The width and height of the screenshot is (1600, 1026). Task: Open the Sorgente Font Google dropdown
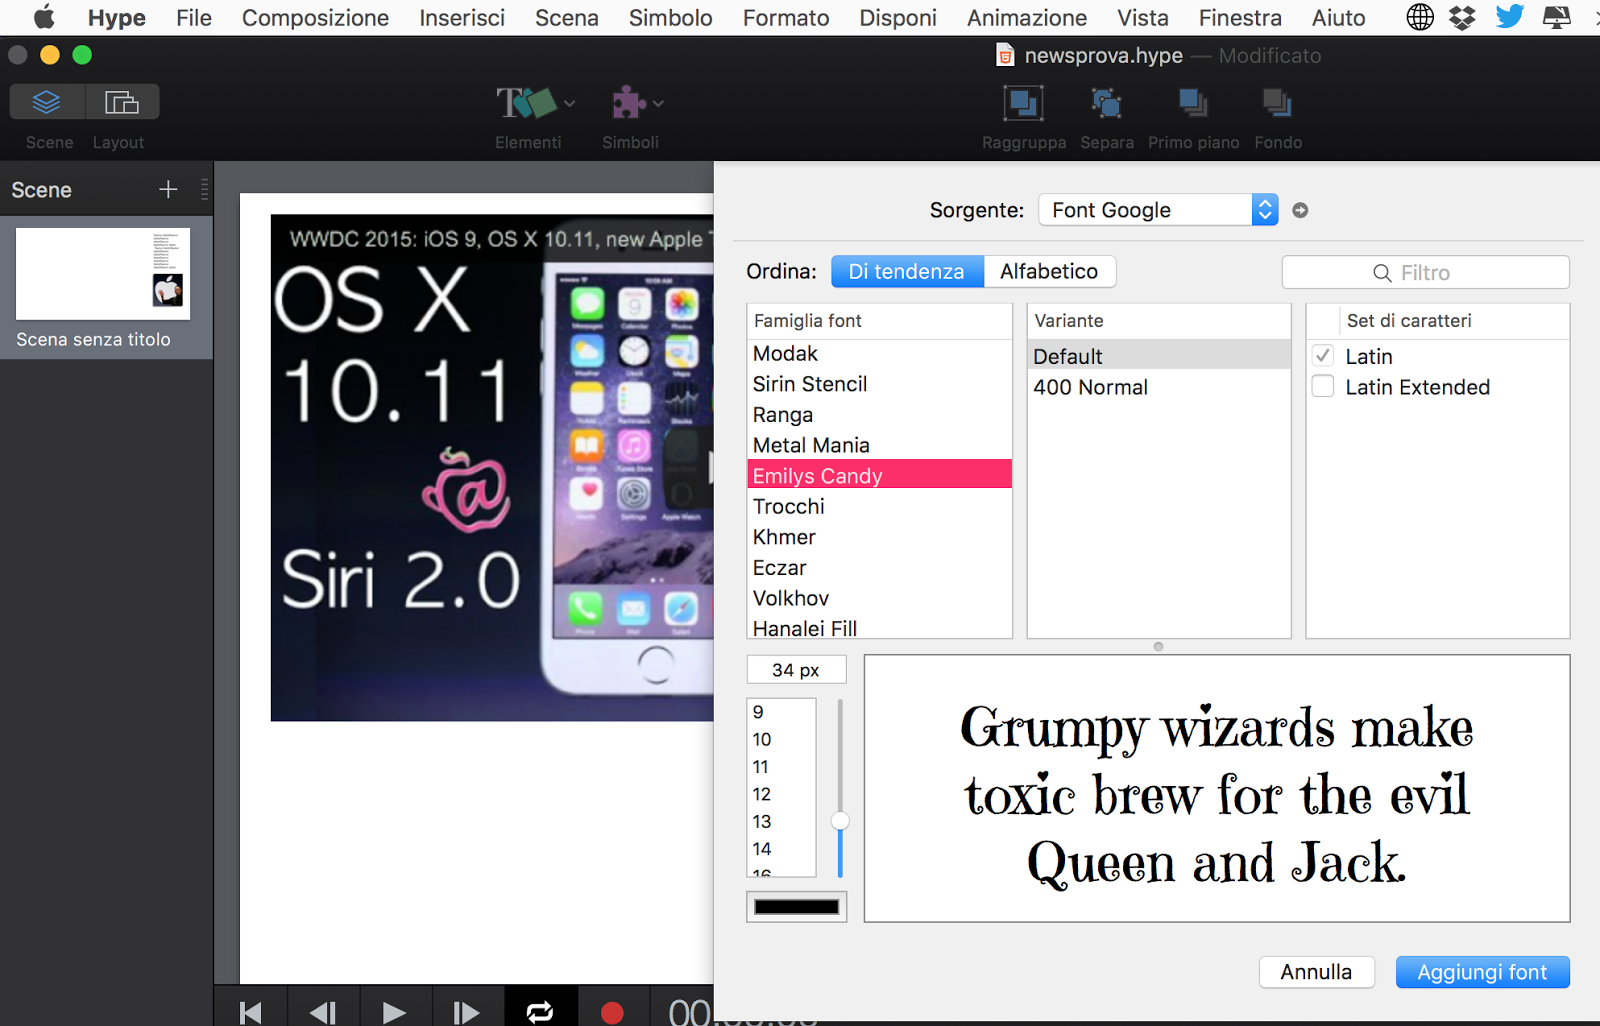click(x=1158, y=210)
